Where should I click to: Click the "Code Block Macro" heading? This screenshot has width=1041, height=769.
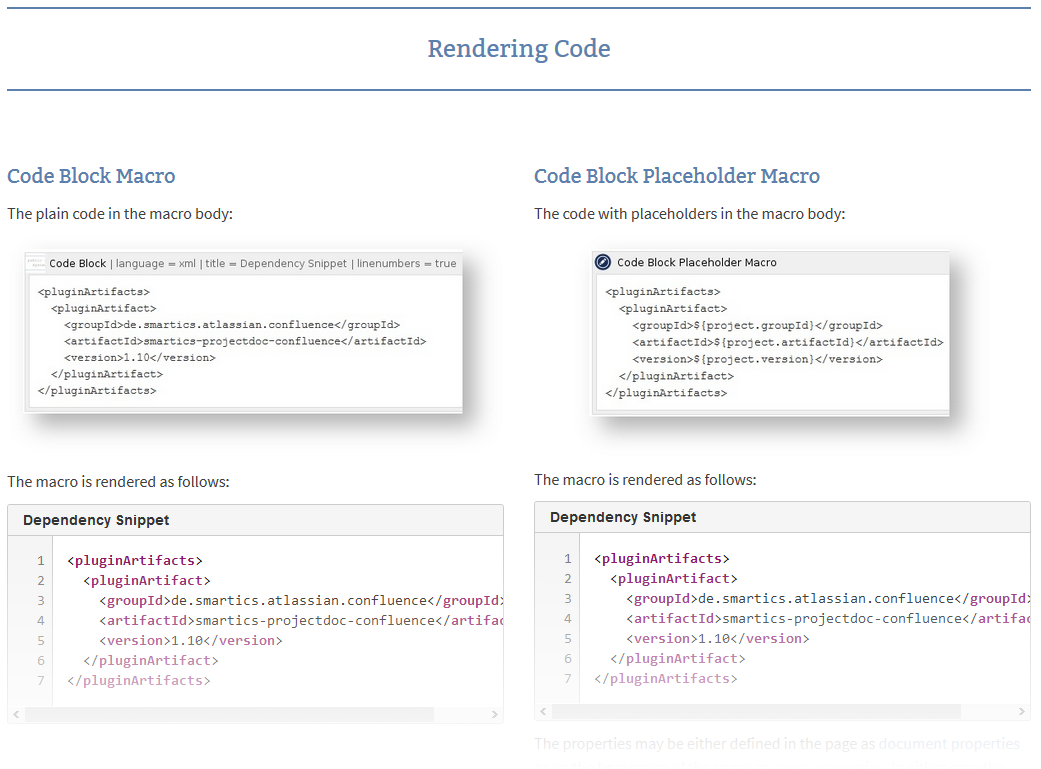(x=91, y=176)
